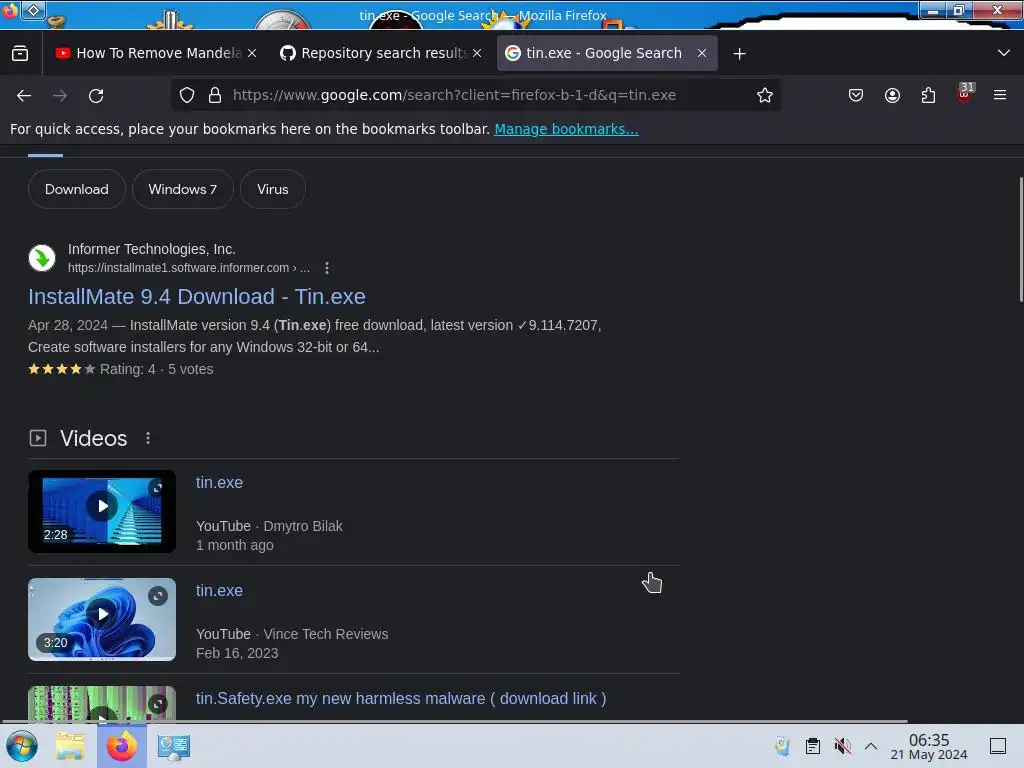Open the Informer Technologies site favicon
The image size is (1024, 768).
(x=42, y=258)
